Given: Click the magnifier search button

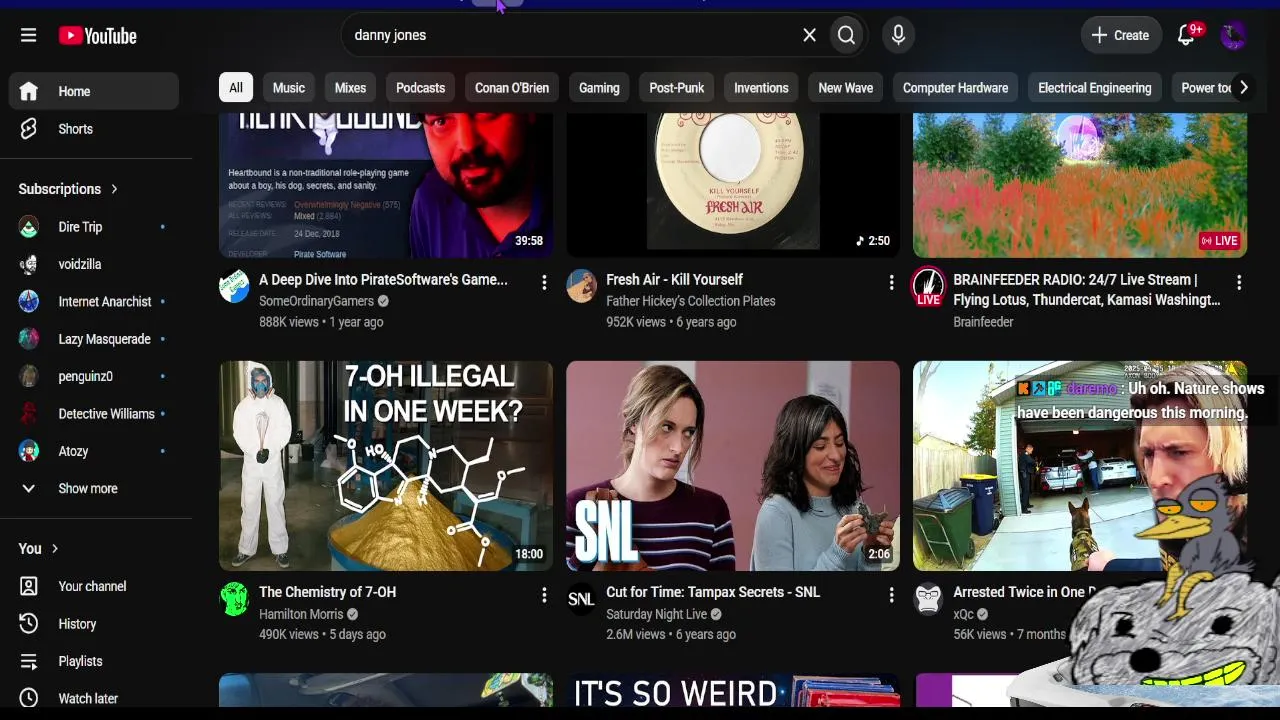Looking at the screenshot, I should (847, 35).
